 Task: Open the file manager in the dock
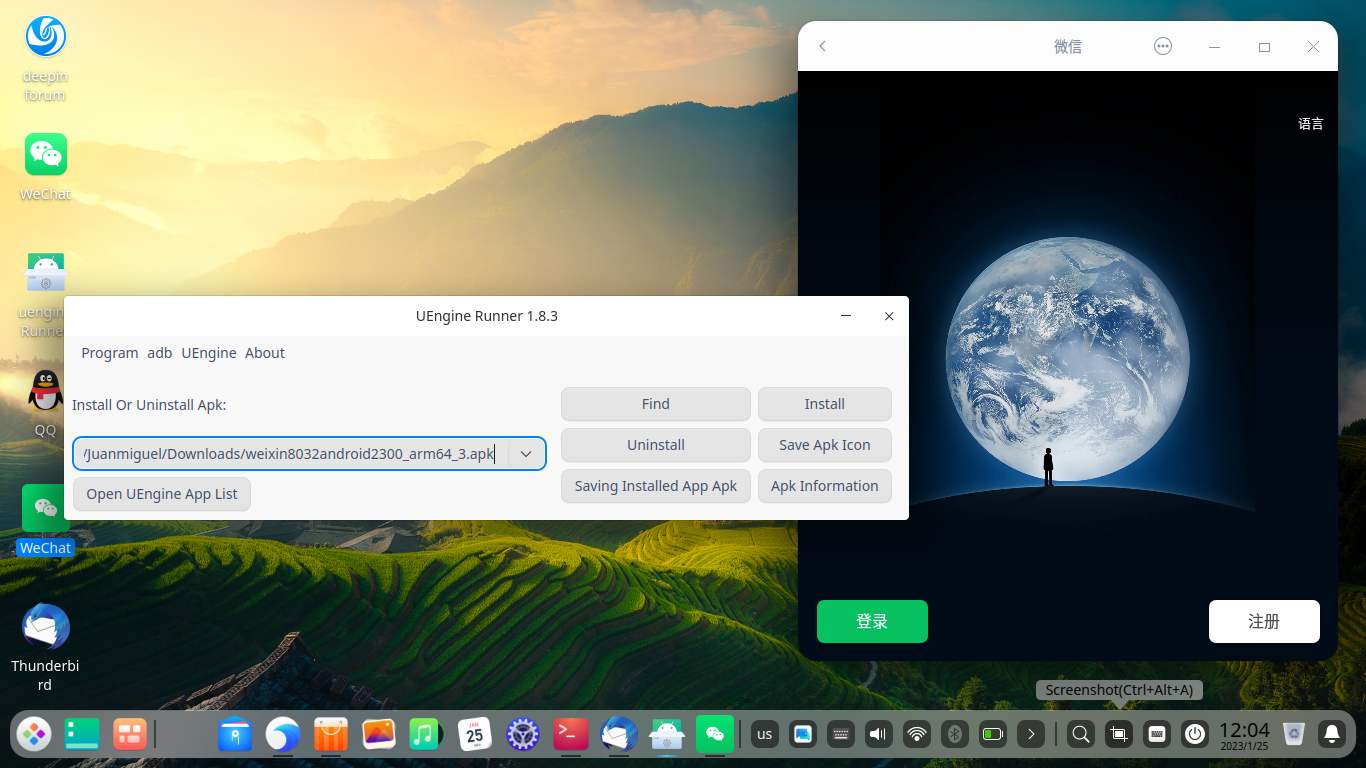235,735
